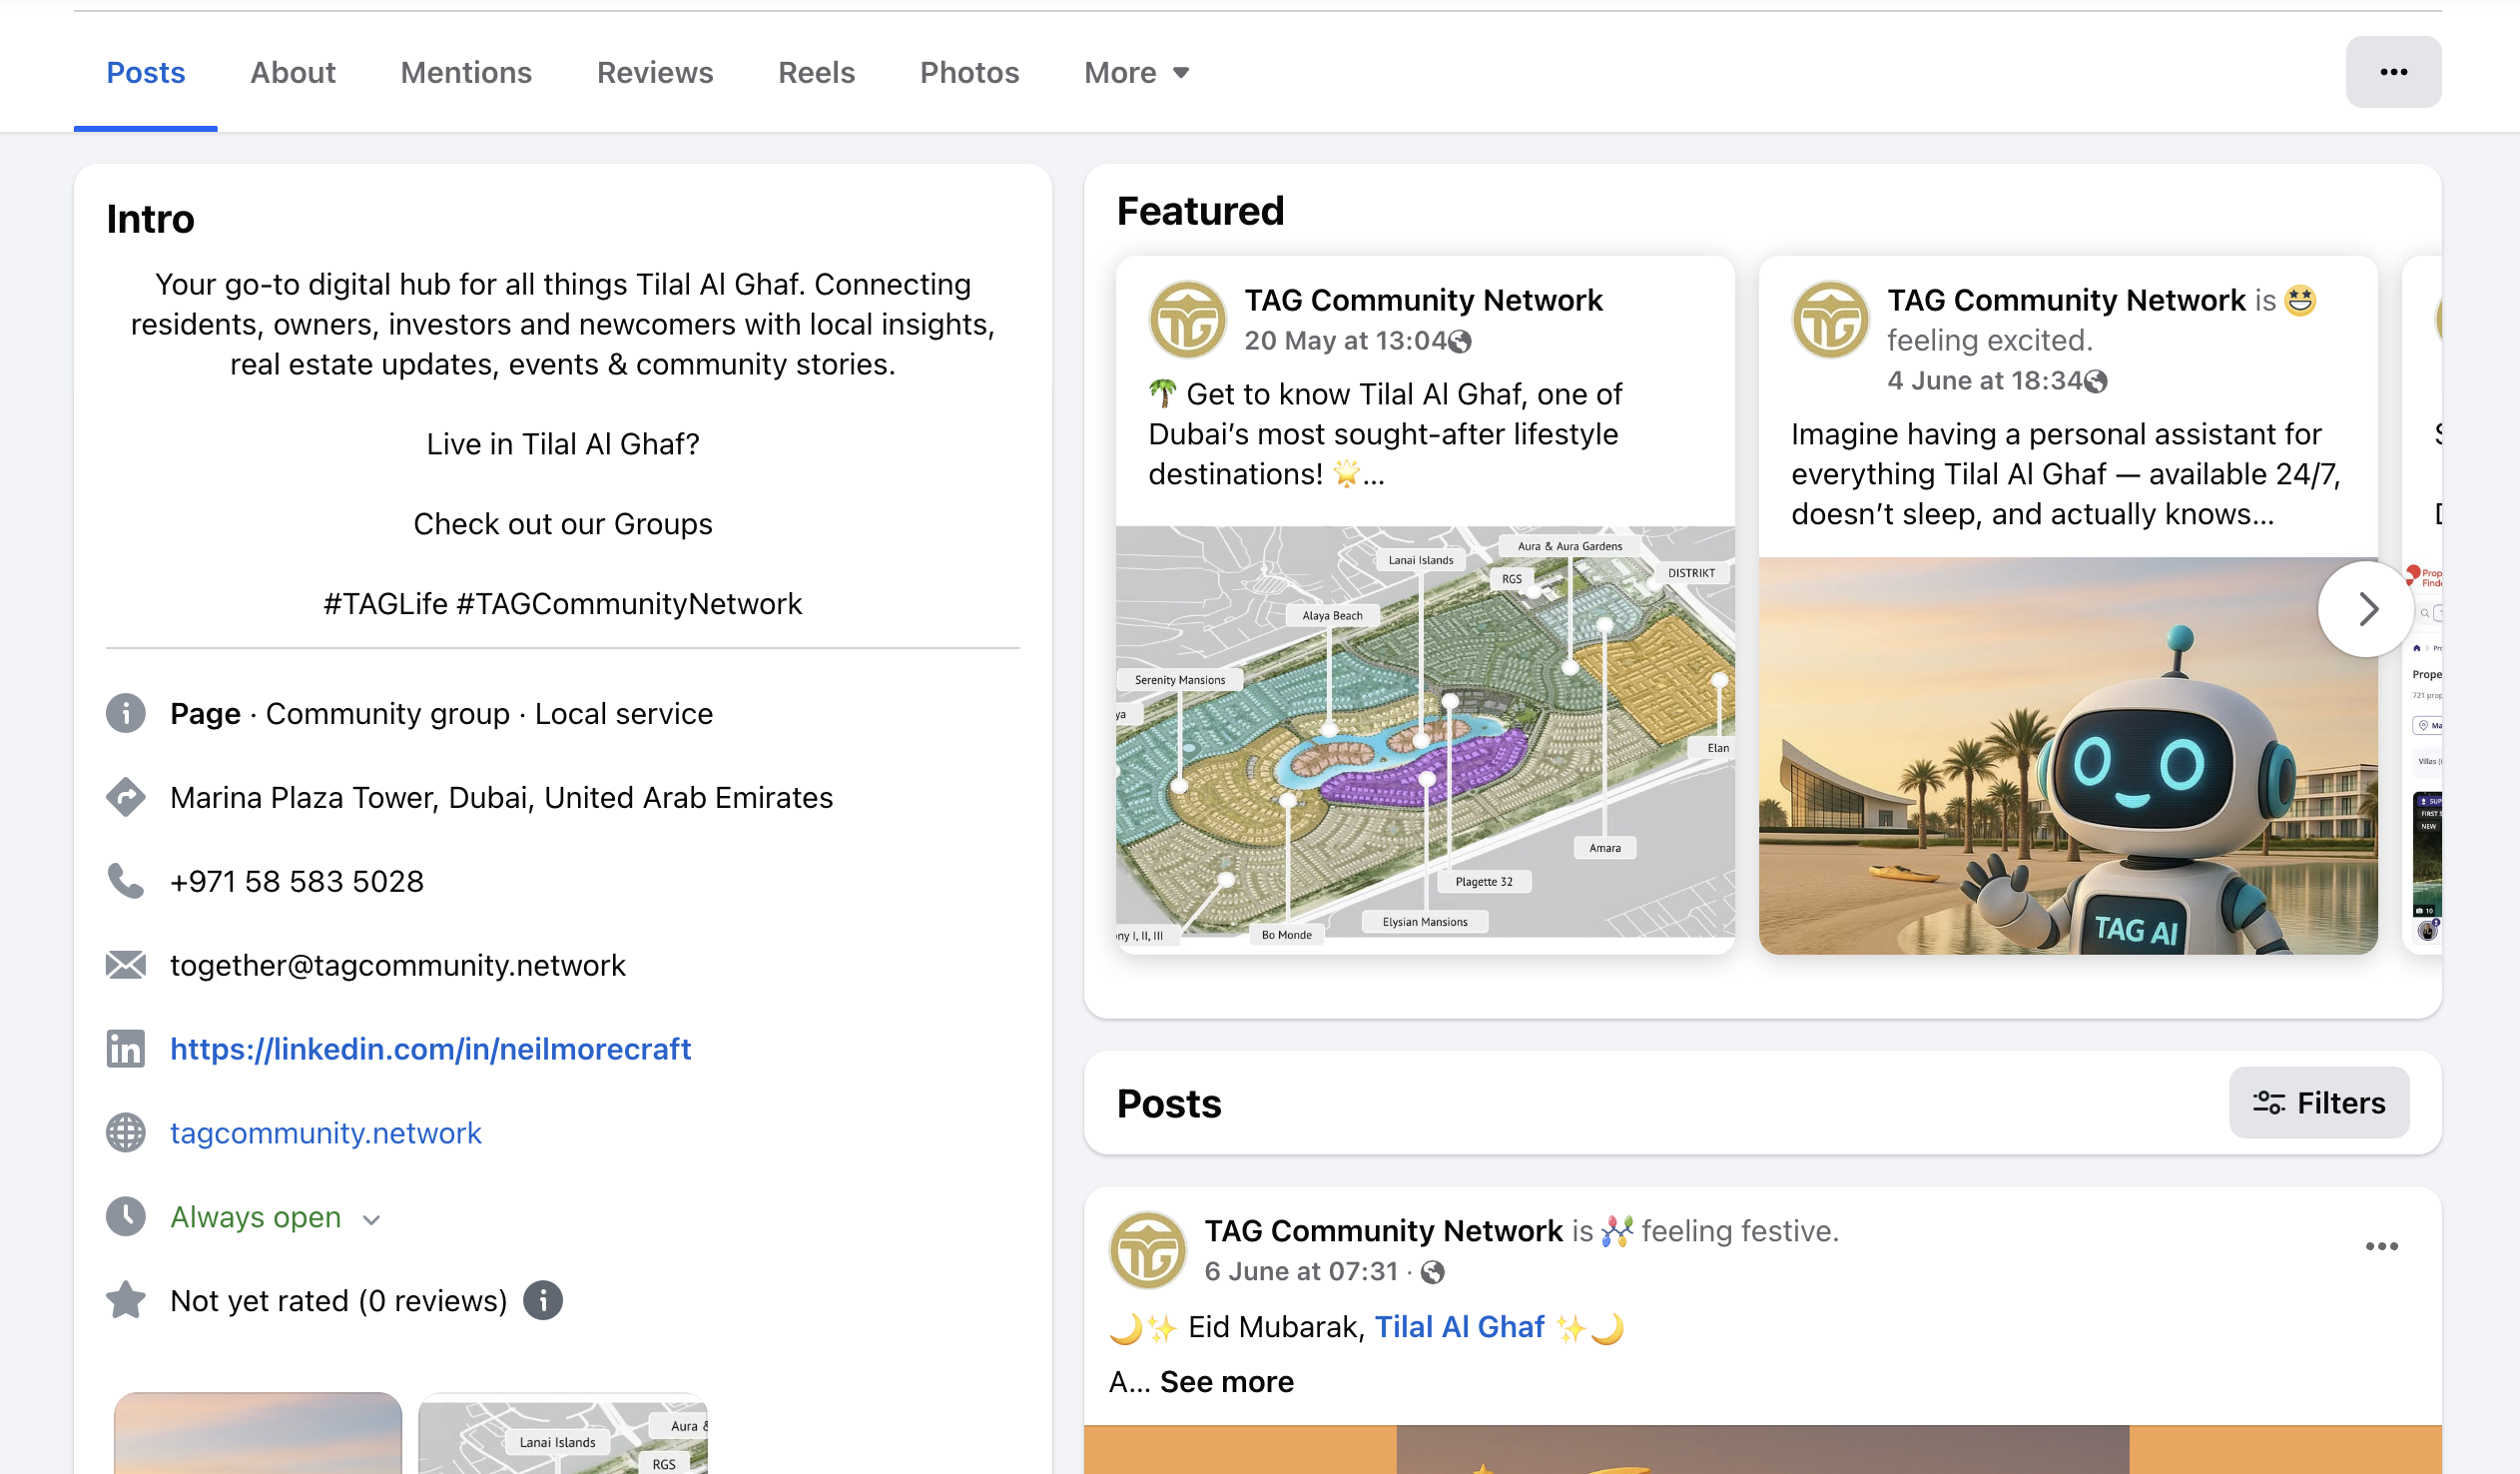This screenshot has height=1474, width=2520.
Task: Visit the tagcommunity.network website link
Action: 326,1133
